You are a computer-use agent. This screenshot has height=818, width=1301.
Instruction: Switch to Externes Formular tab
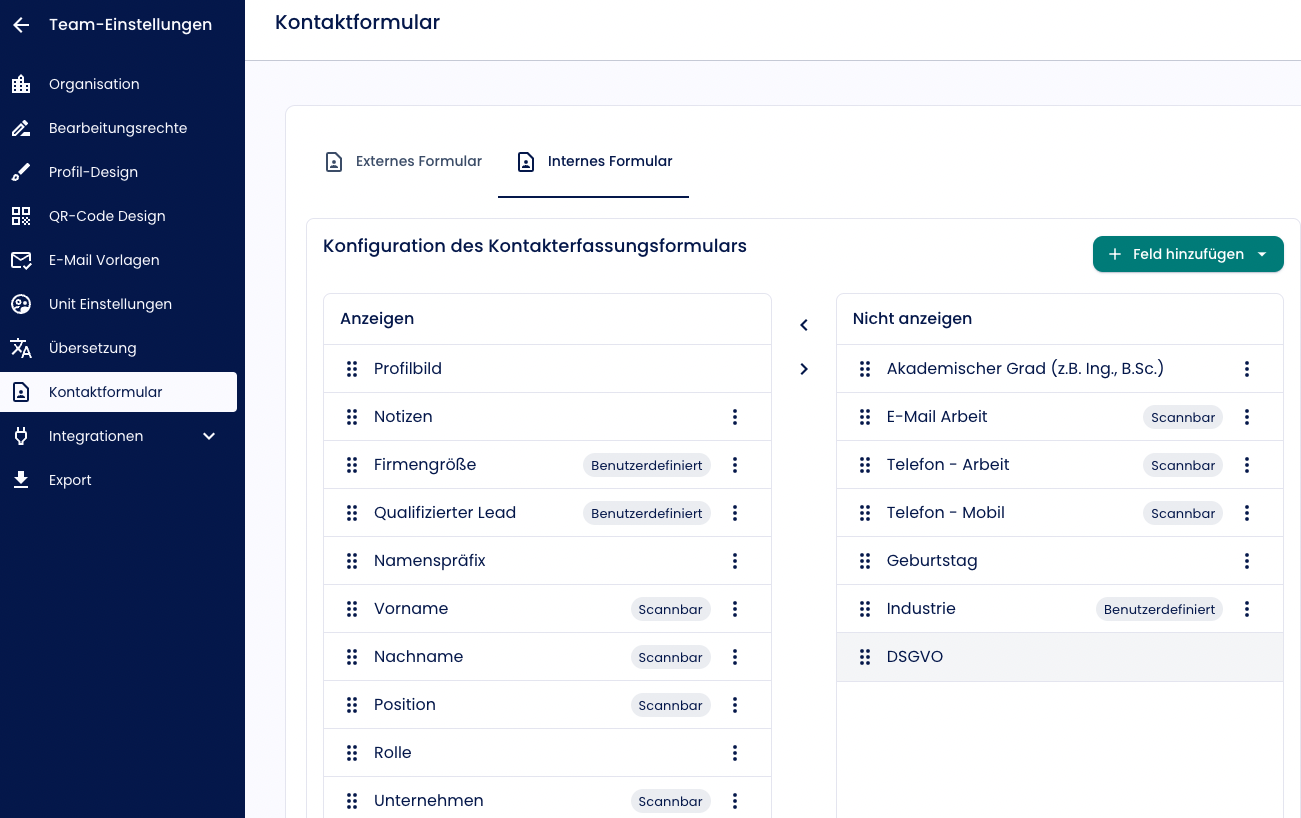[404, 161]
